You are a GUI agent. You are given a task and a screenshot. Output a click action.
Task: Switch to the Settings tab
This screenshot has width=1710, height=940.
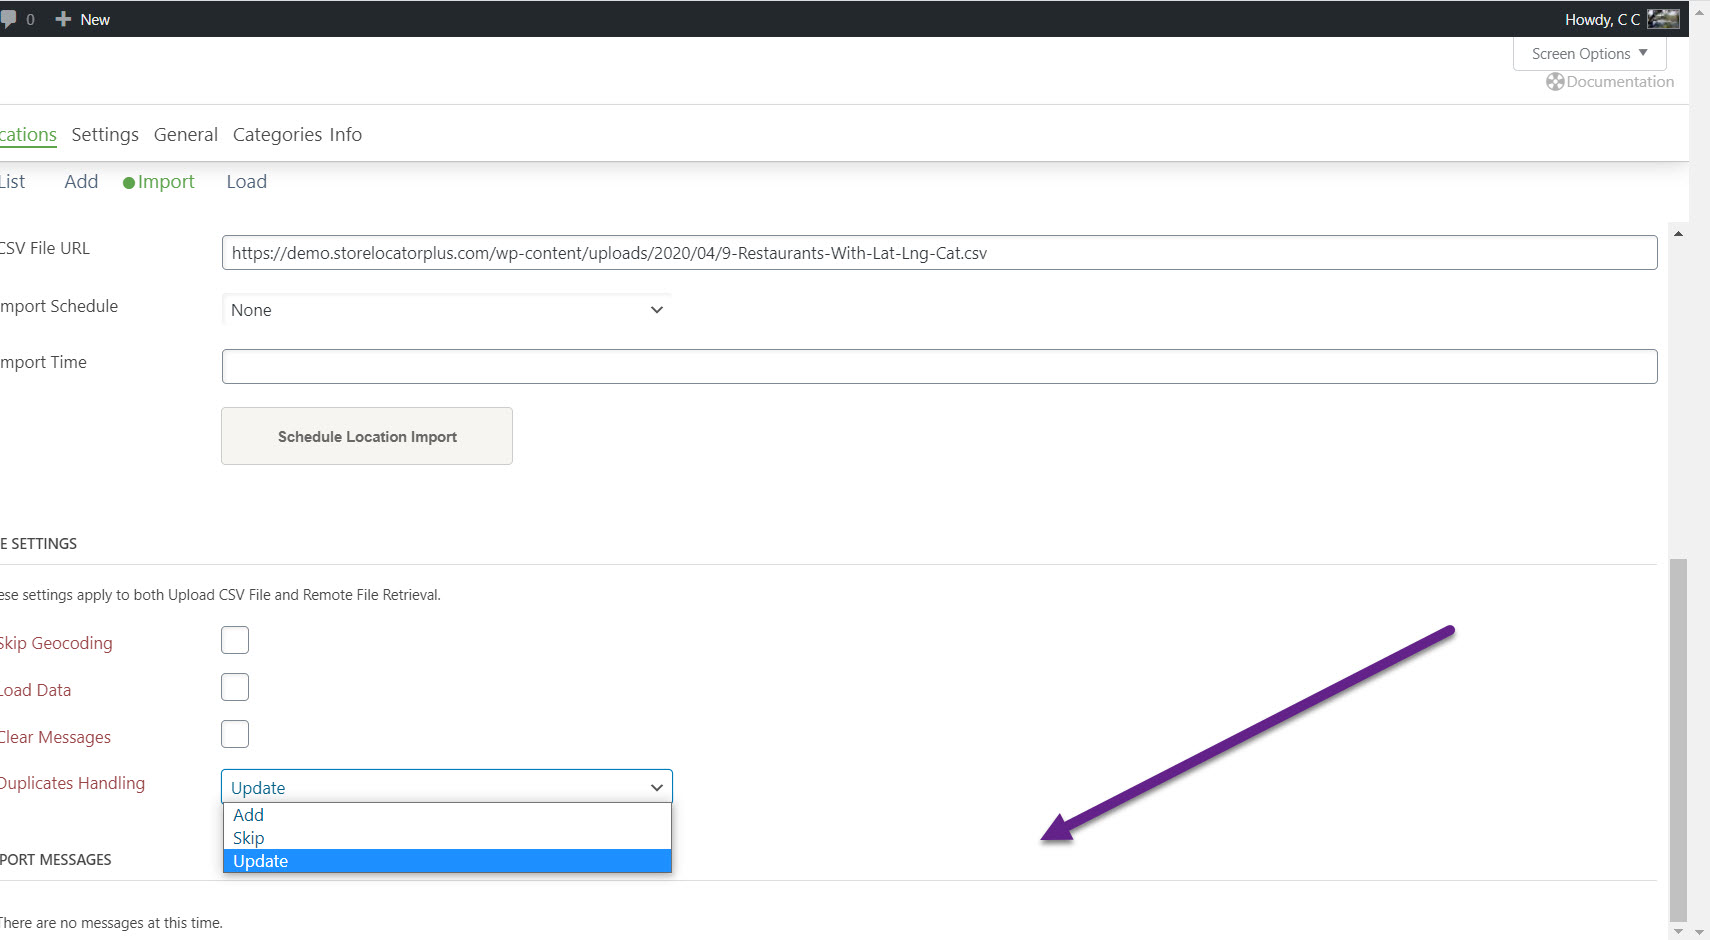click(x=105, y=134)
